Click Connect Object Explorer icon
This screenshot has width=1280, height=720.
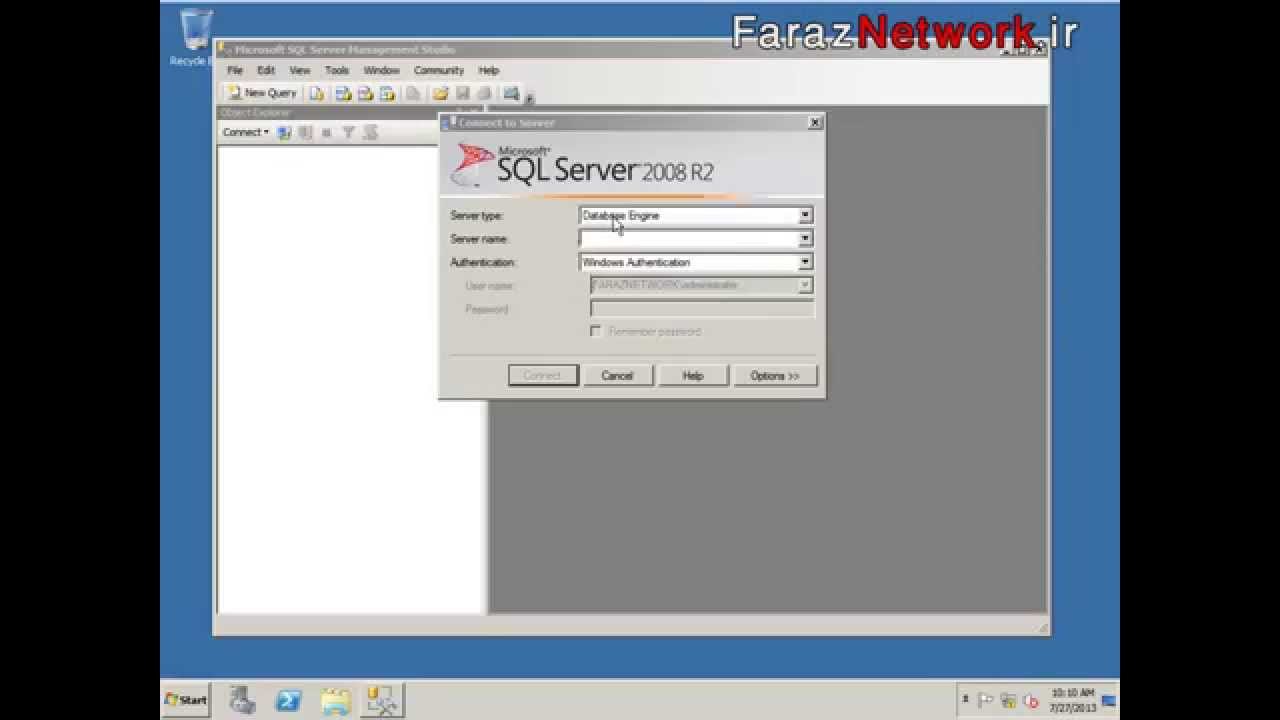coord(284,132)
